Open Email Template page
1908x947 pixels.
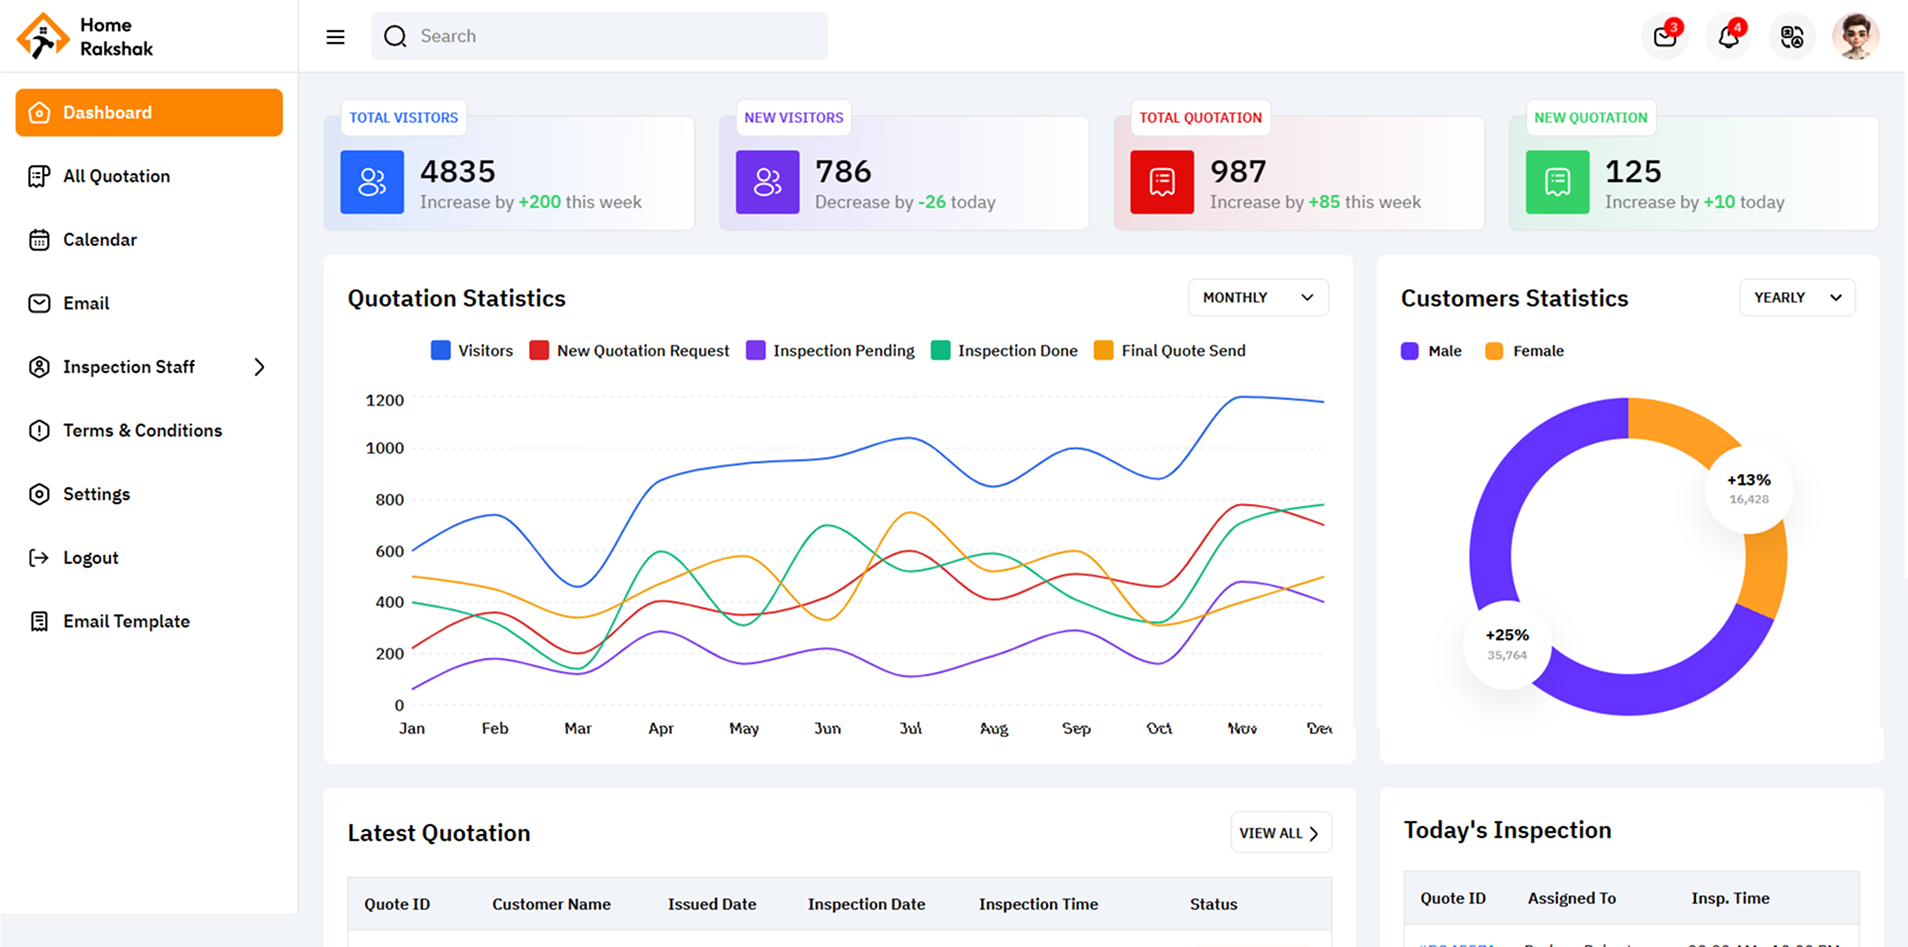149,621
